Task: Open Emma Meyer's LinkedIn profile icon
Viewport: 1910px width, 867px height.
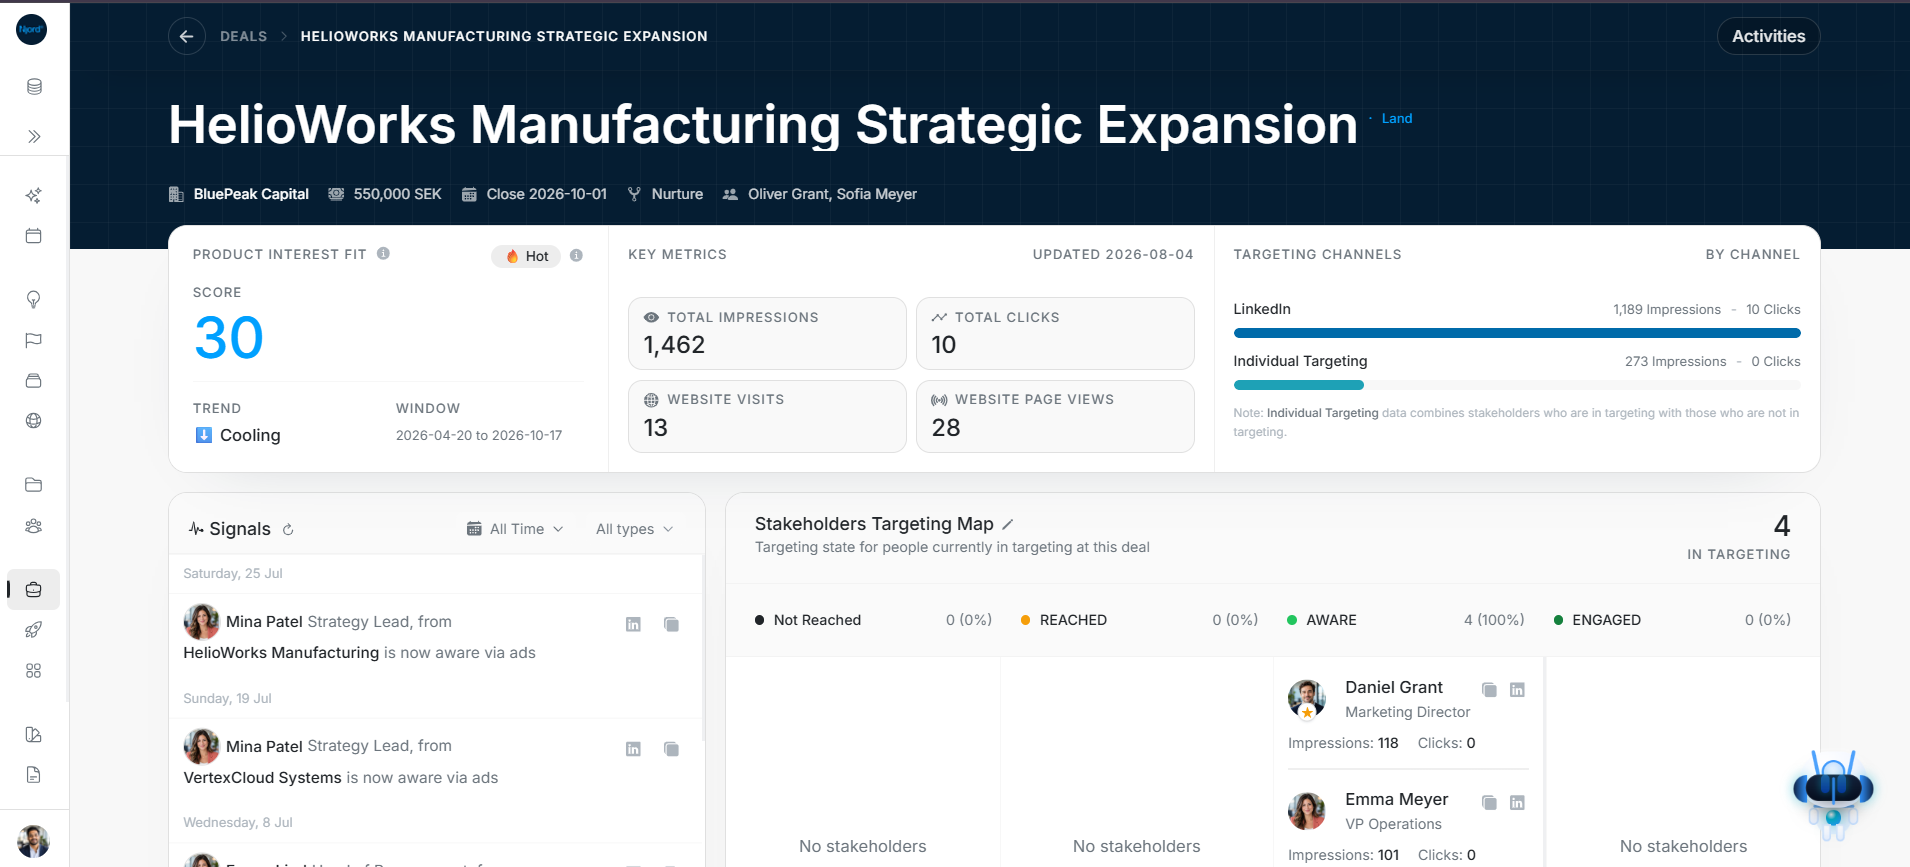Action: coord(1517,802)
